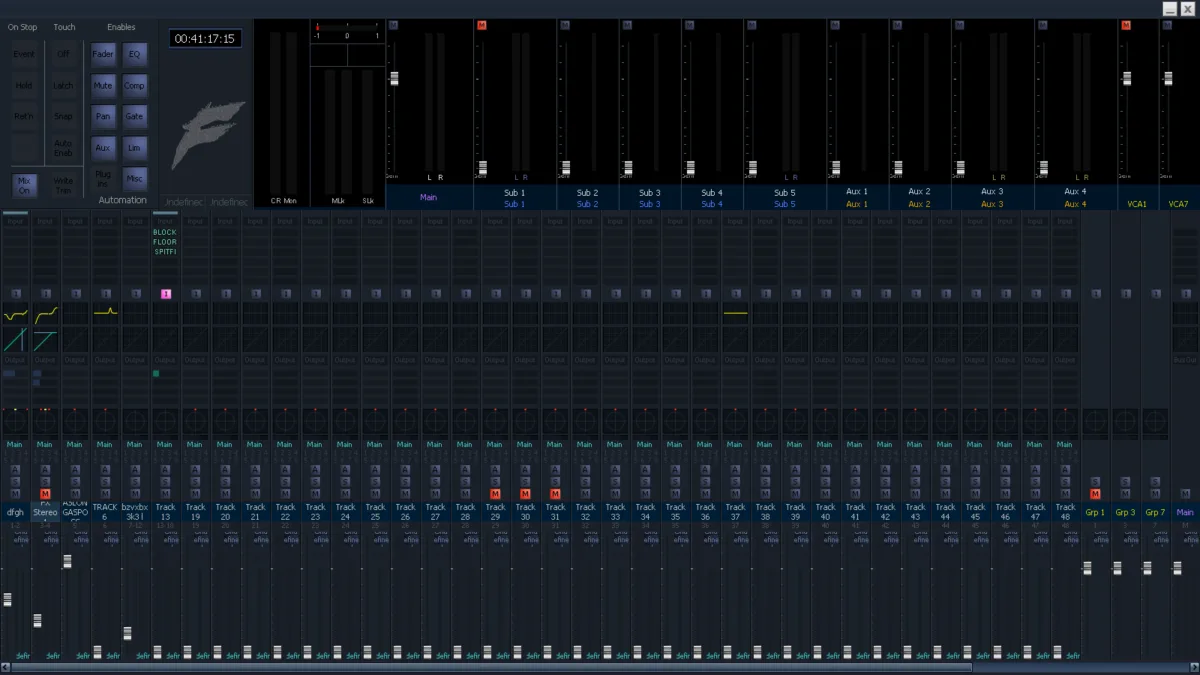
Task: Mute the Main bus at the top
Action: click(392, 25)
